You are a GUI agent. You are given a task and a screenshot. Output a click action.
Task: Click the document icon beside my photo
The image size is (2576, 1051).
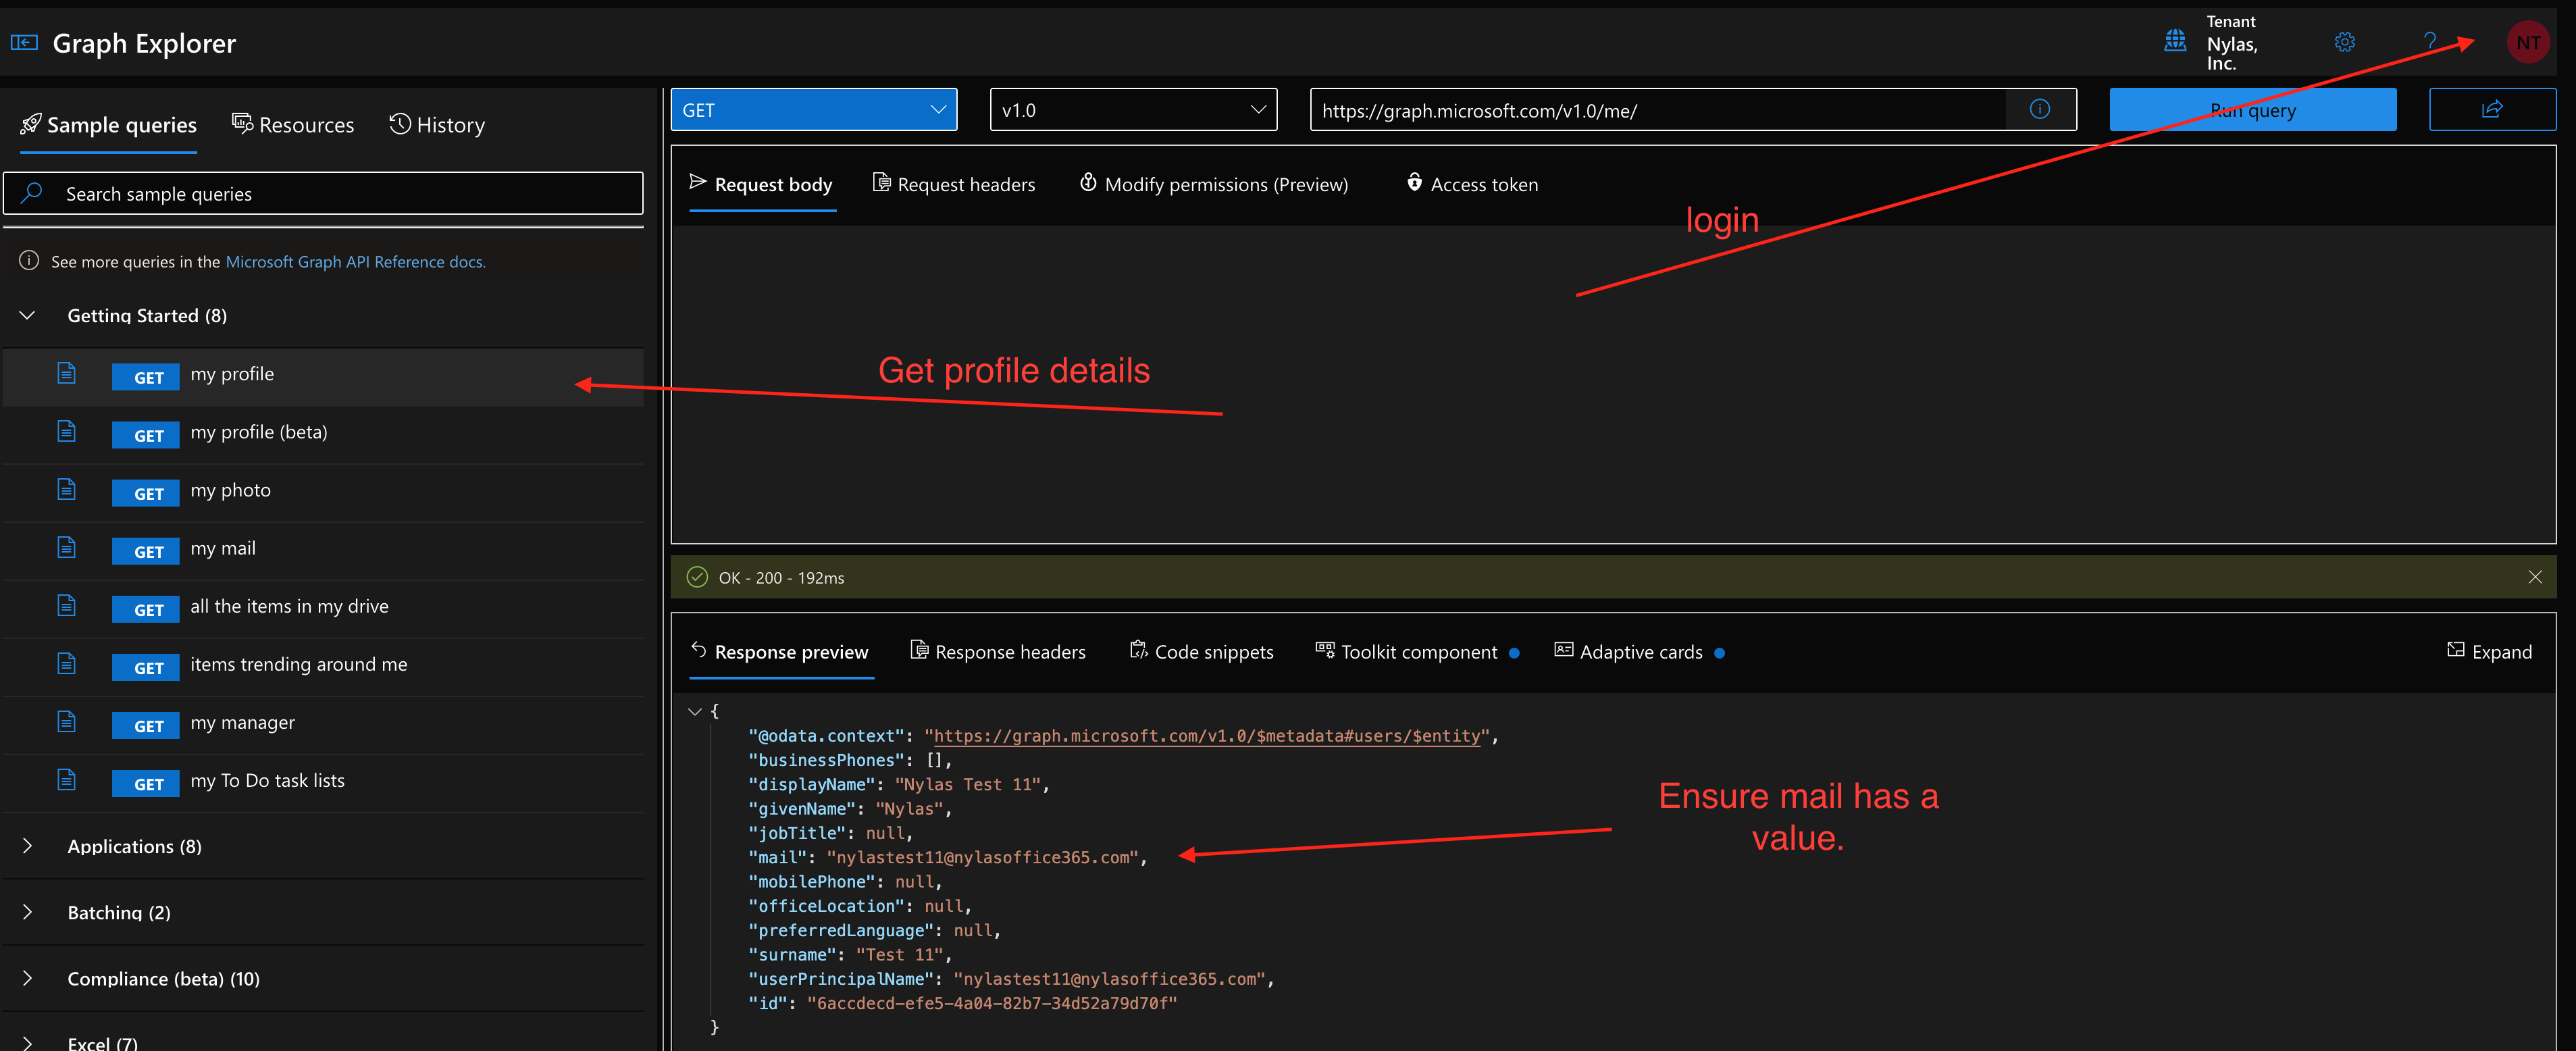coord(67,490)
